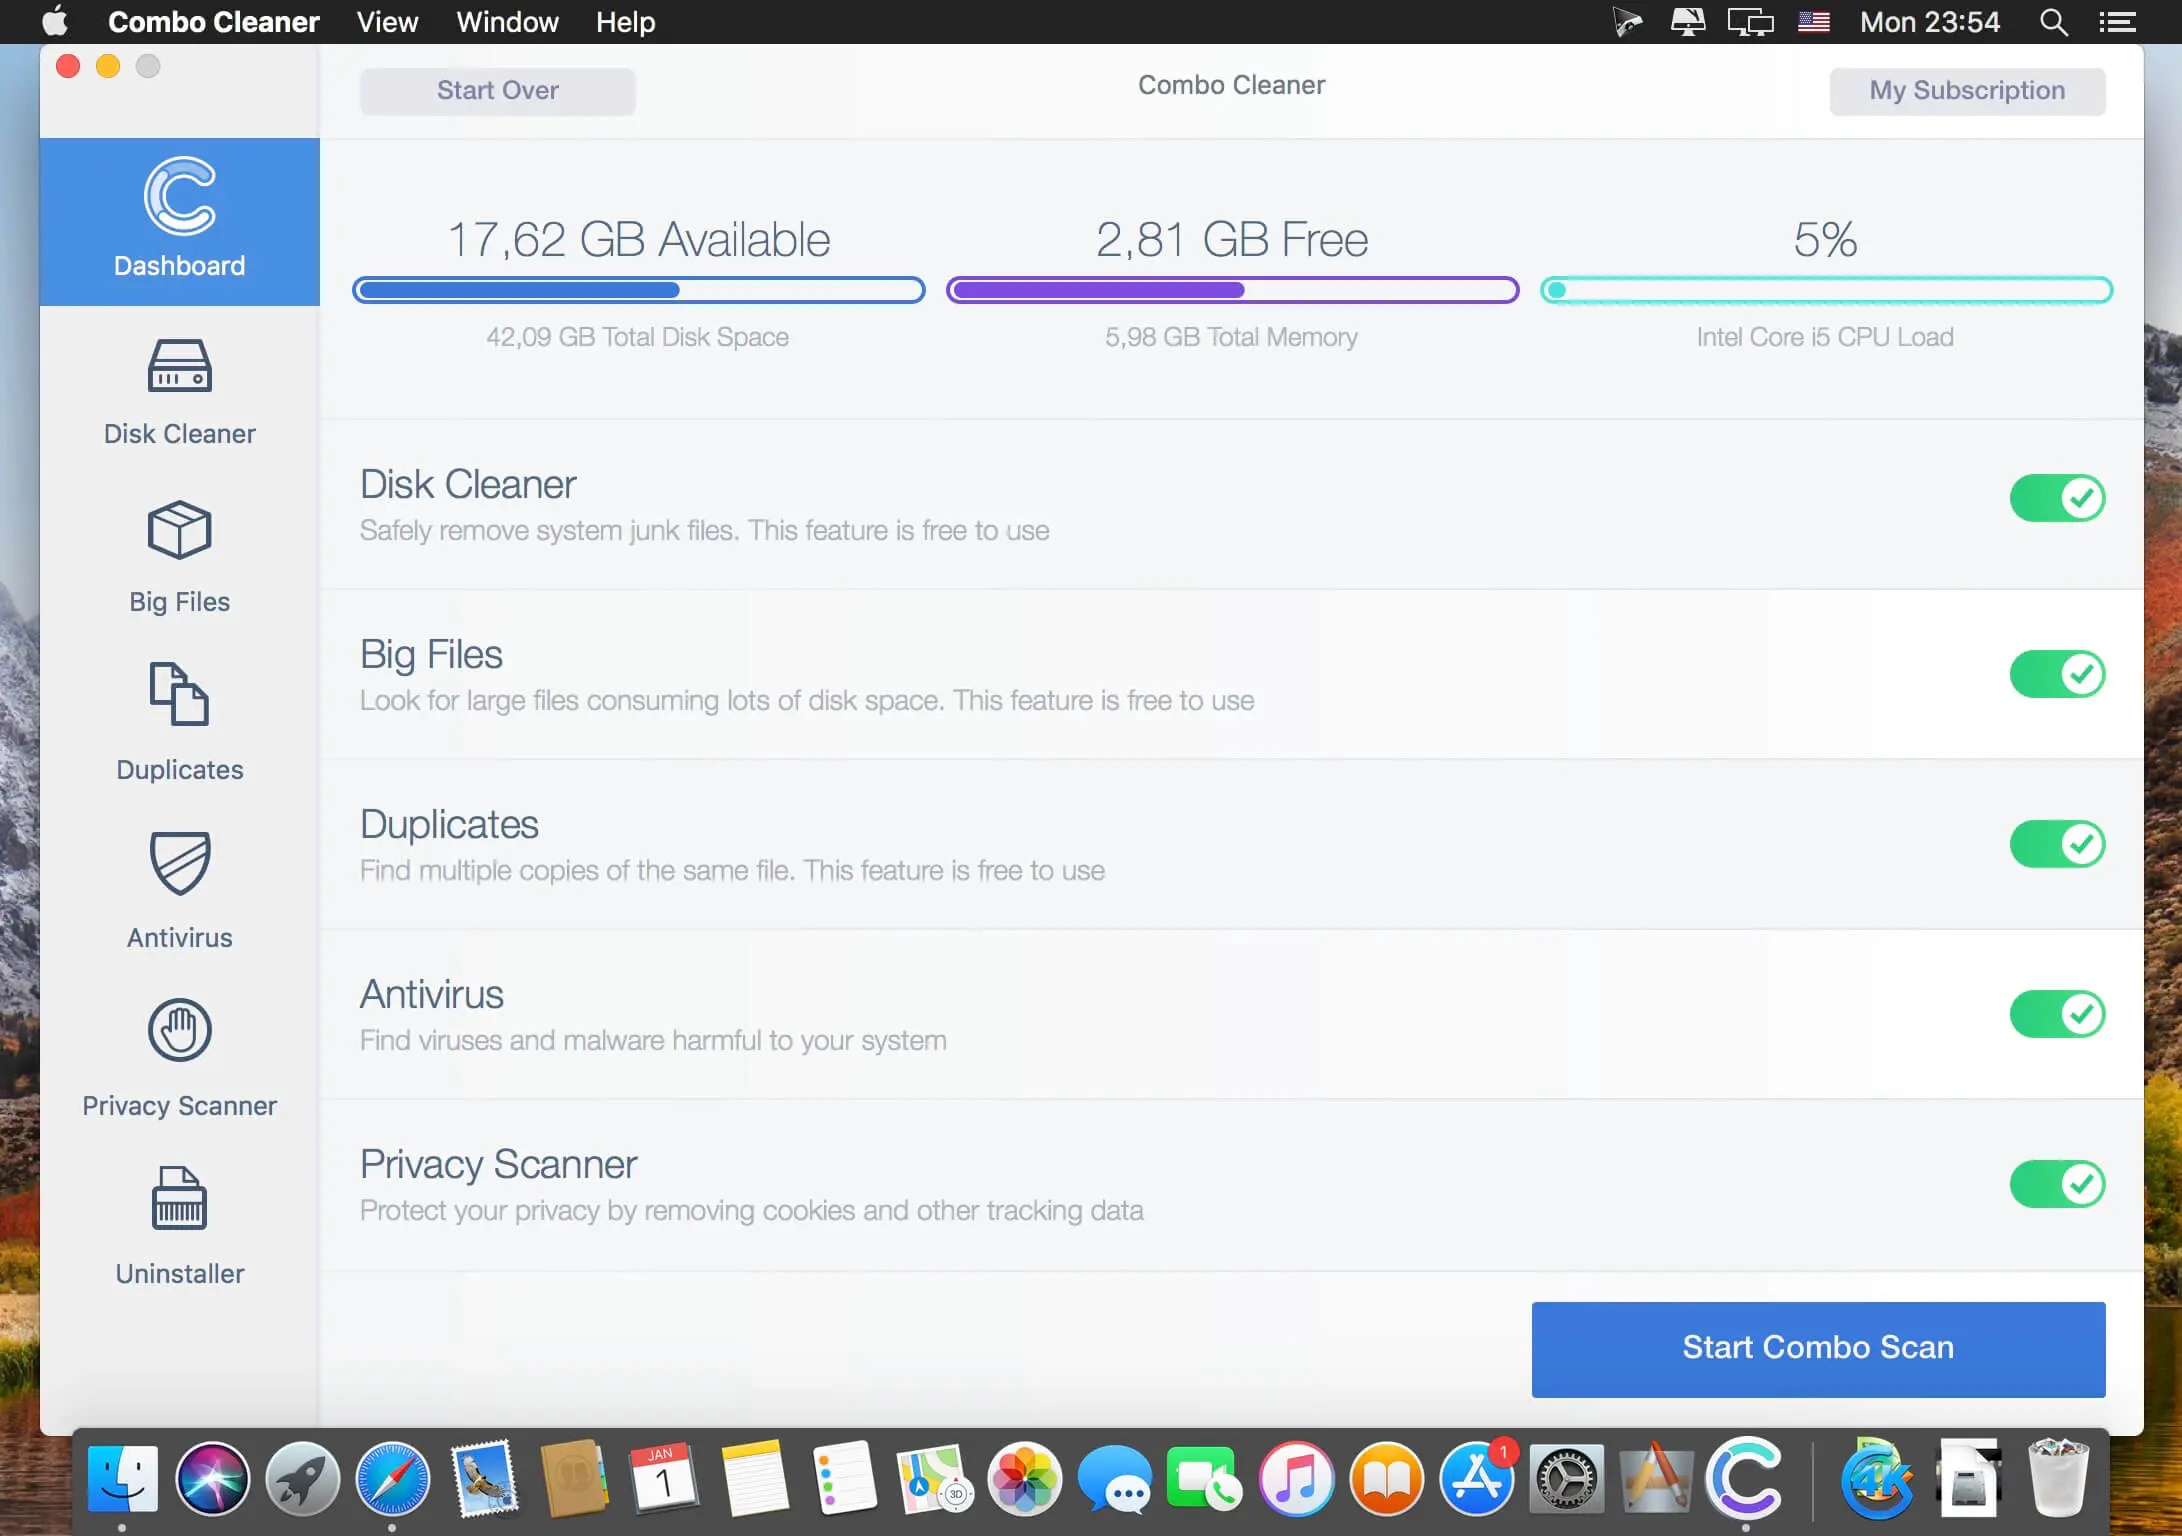Click Start Over to reset scan
The width and height of the screenshot is (2182, 1536).
click(497, 90)
